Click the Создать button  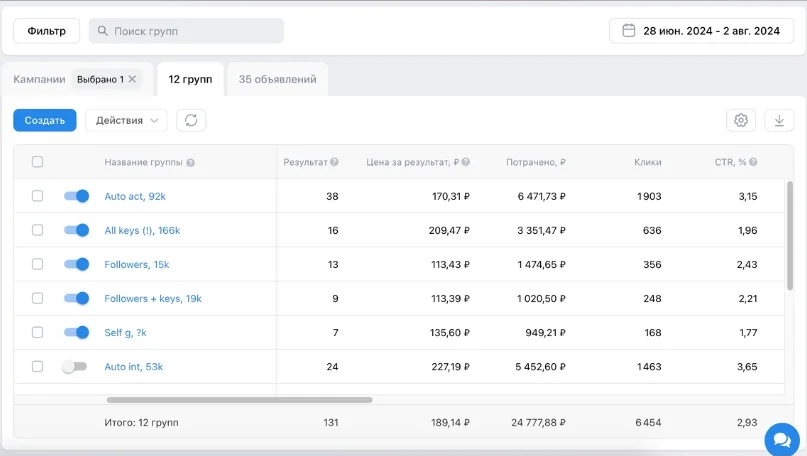45,120
